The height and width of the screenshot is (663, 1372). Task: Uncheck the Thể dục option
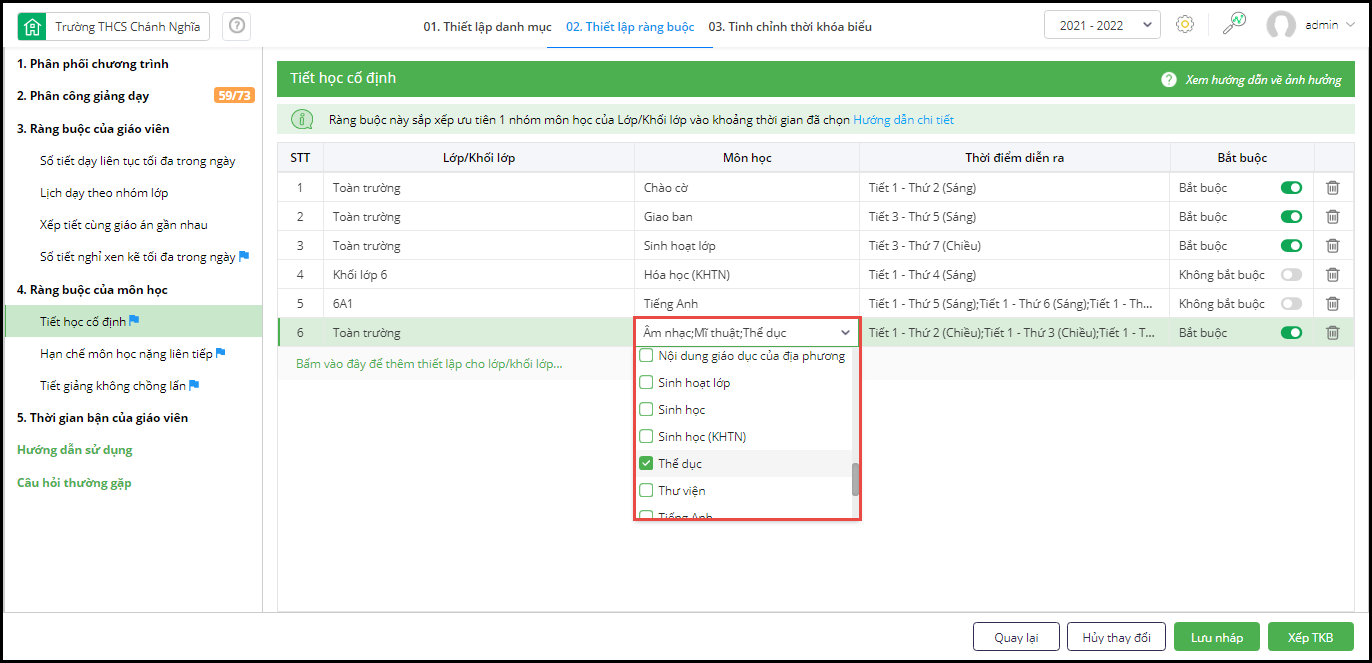pos(646,464)
